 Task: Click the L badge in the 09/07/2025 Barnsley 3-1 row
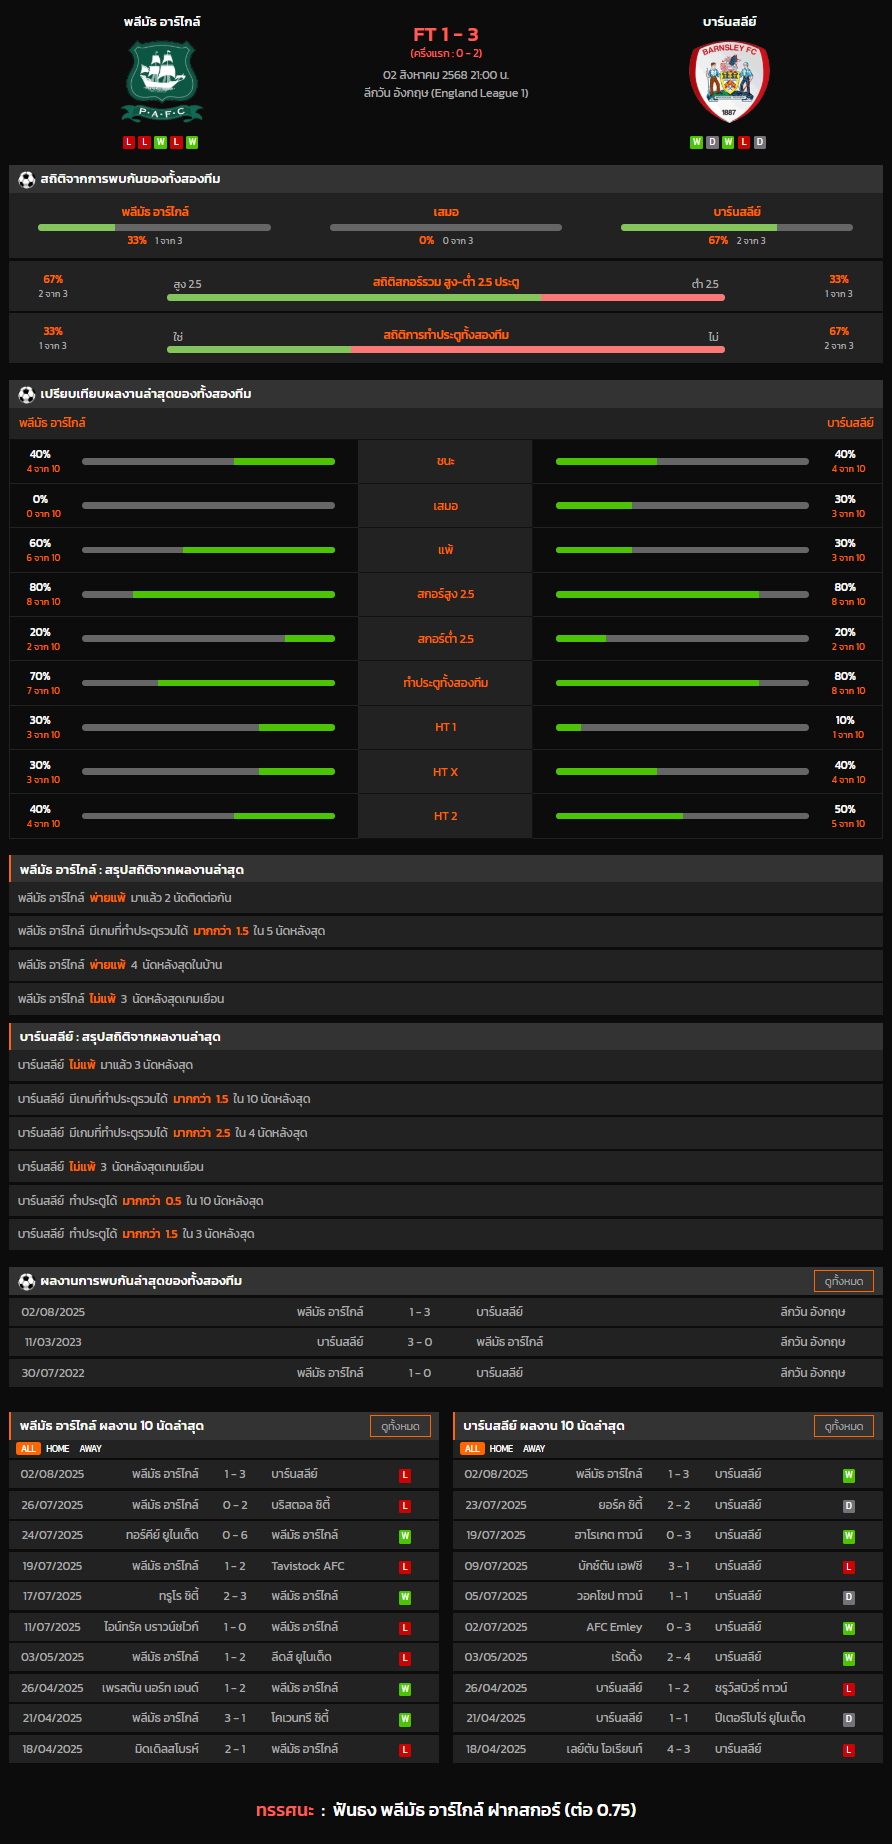coord(849,1567)
